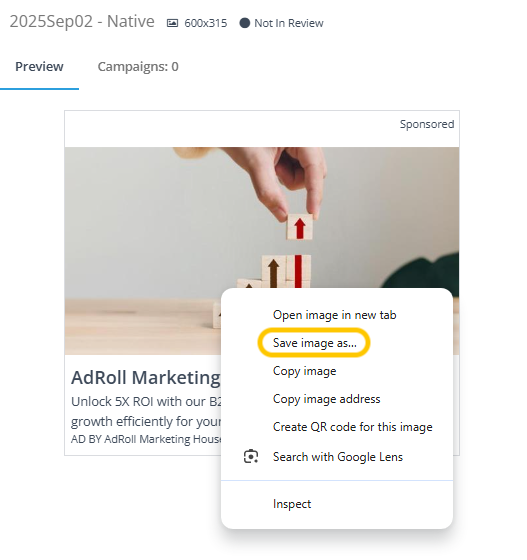Click the Google Lens icon in context menu

pyautogui.click(x=251, y=456)
